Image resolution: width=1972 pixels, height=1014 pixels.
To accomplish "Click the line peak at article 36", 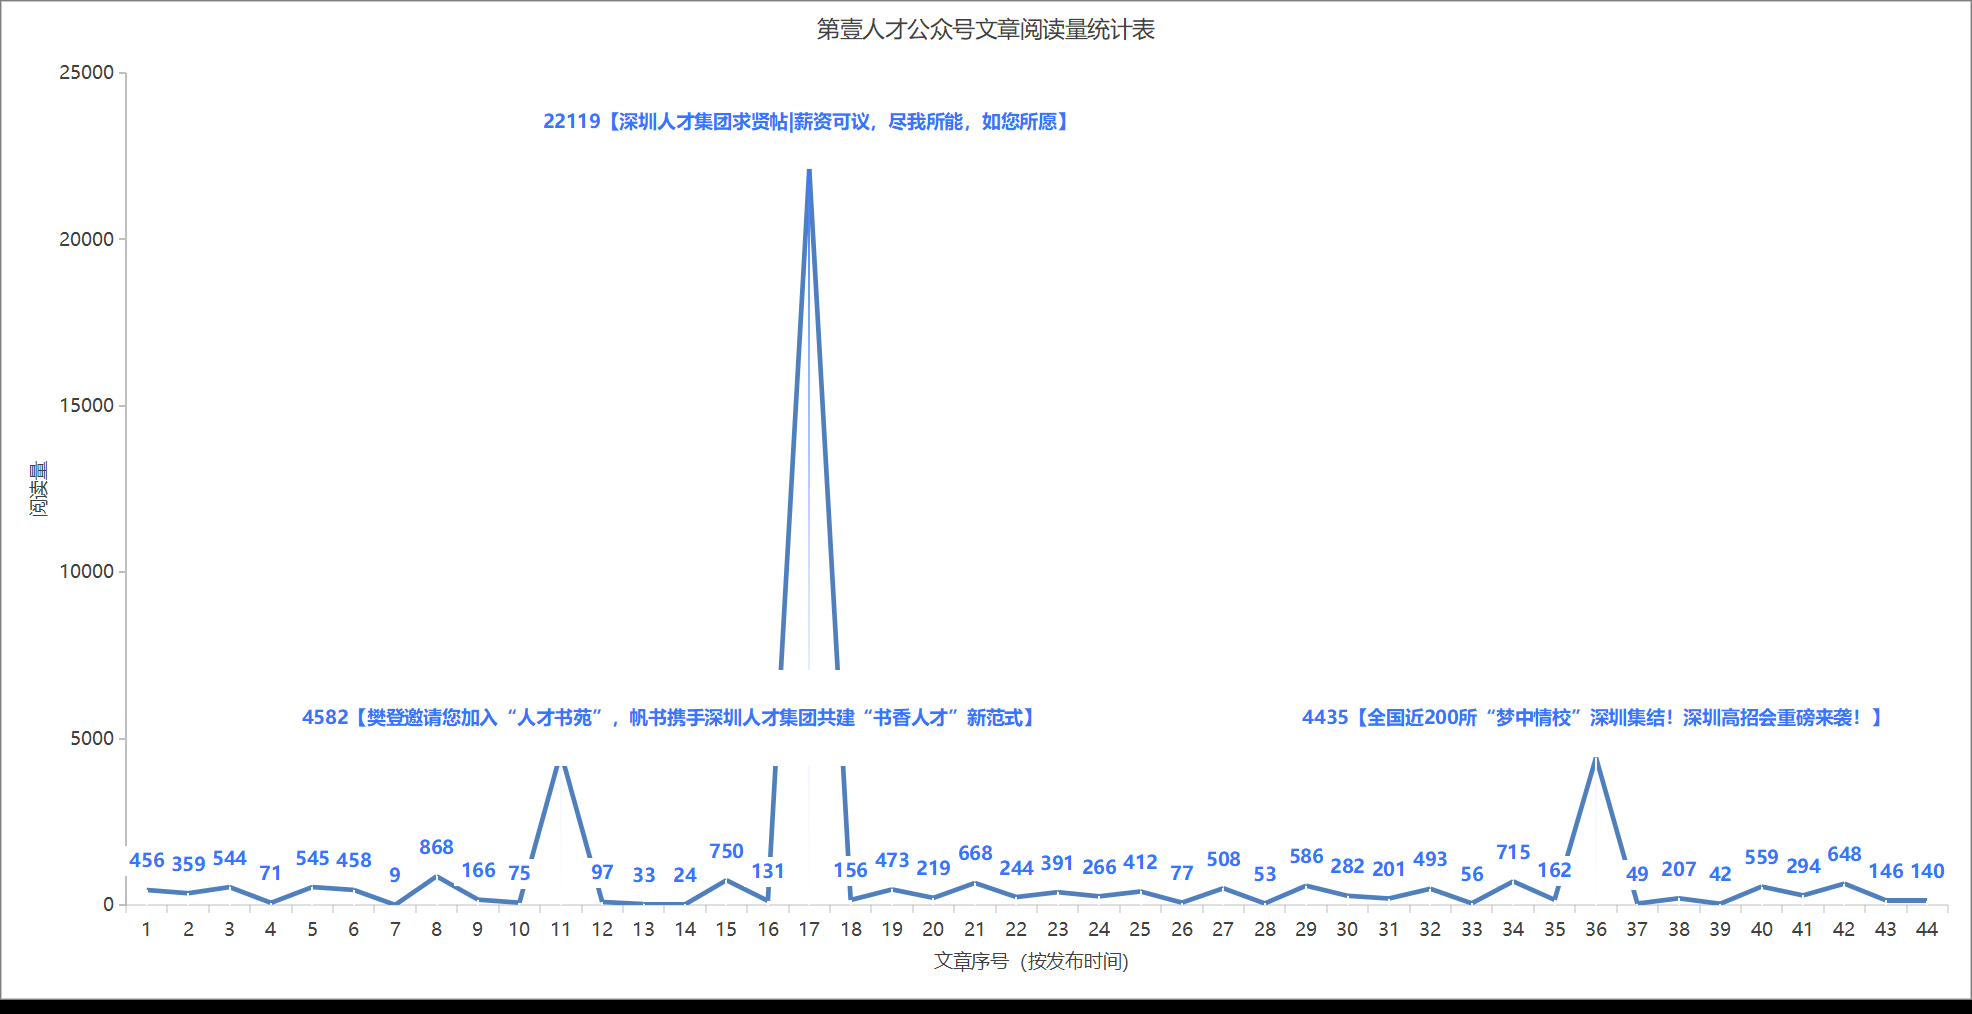I will click(x=1596, y=759).
